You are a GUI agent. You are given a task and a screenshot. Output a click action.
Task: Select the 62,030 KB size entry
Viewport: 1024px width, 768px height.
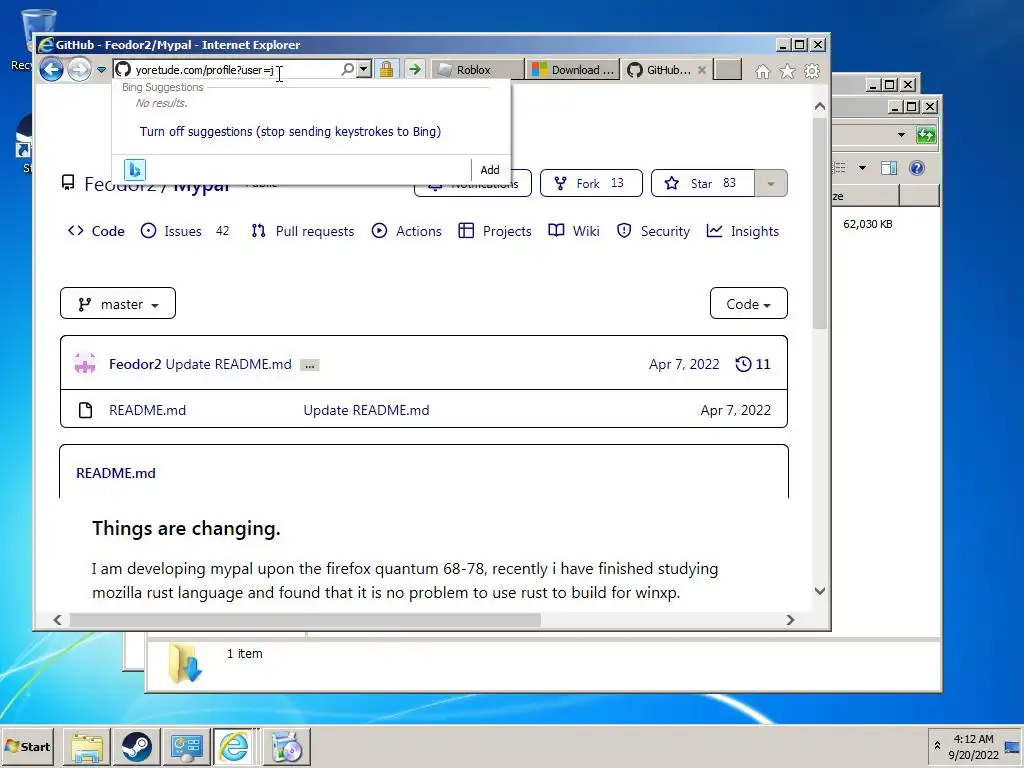pyautogui.click(x=867, y=224)
